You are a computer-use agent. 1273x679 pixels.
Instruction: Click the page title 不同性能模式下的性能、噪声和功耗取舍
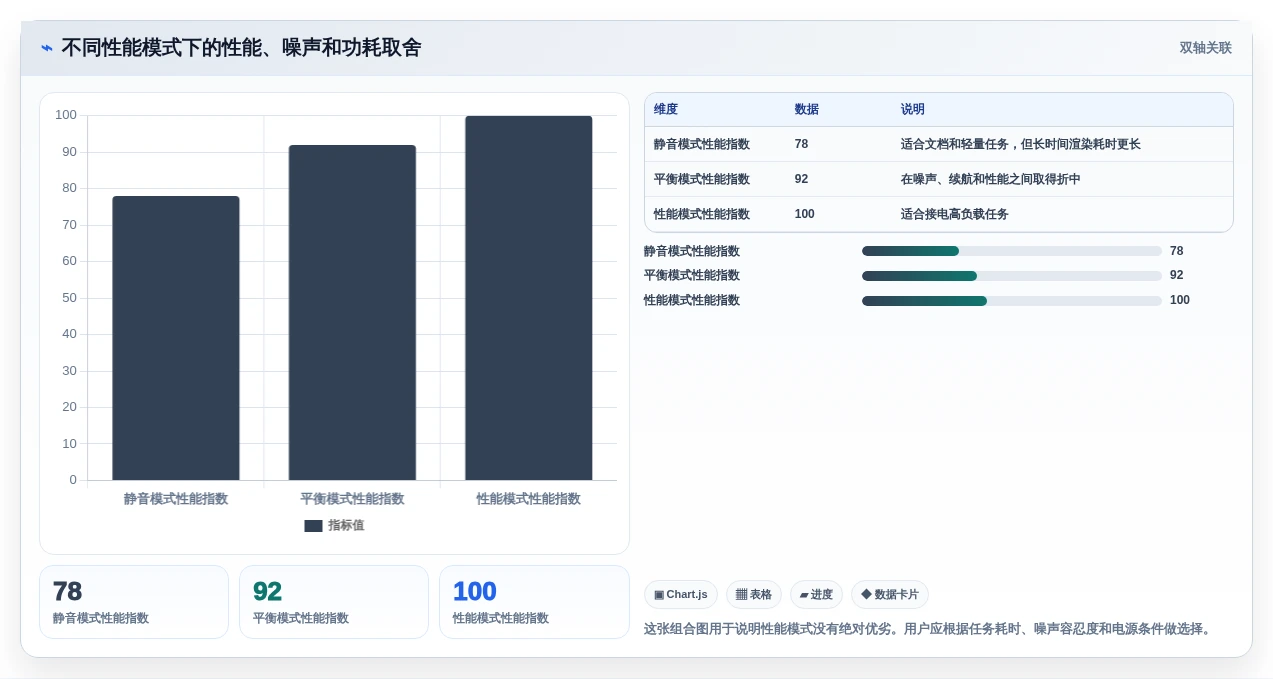click(x=241, y=47)
